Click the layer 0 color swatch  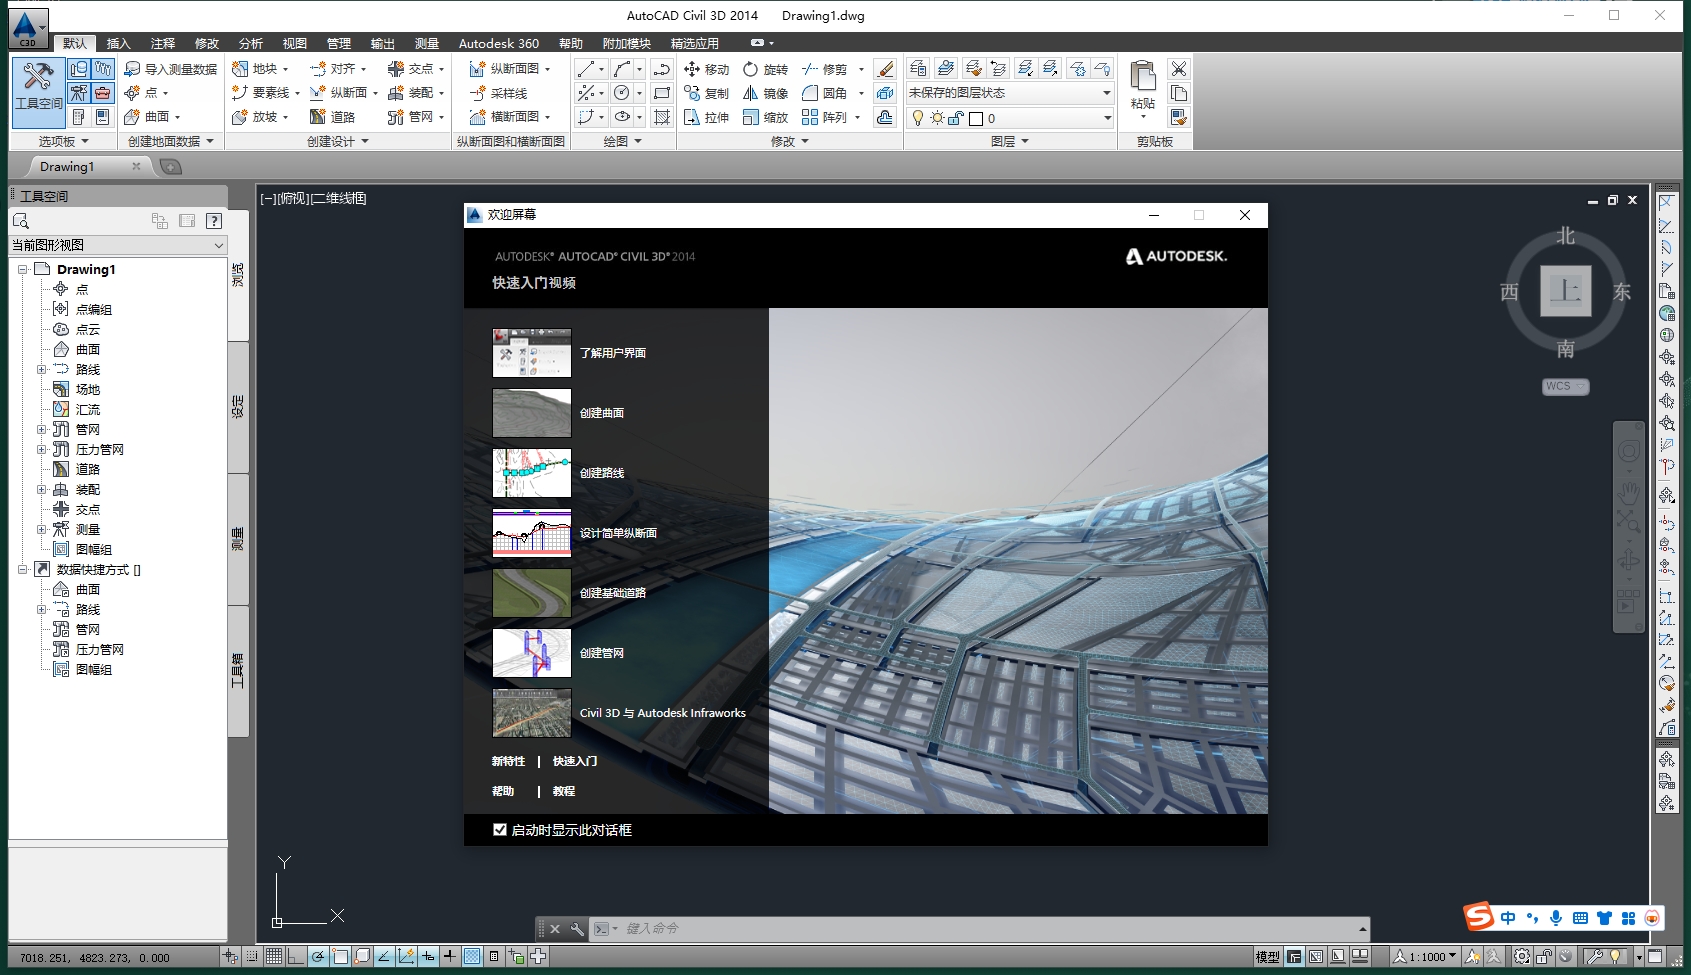tap(976, 118)
